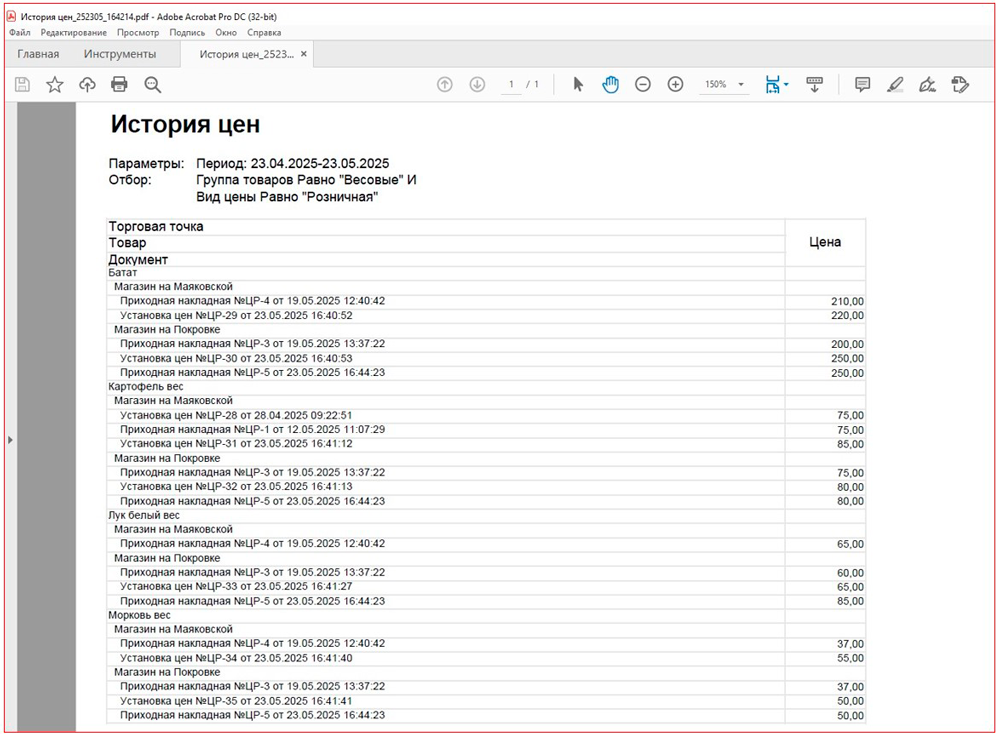Screen dimensions: 1000x734
Task: Add a comment with speech bubble icon
Action: click(862, 85)
